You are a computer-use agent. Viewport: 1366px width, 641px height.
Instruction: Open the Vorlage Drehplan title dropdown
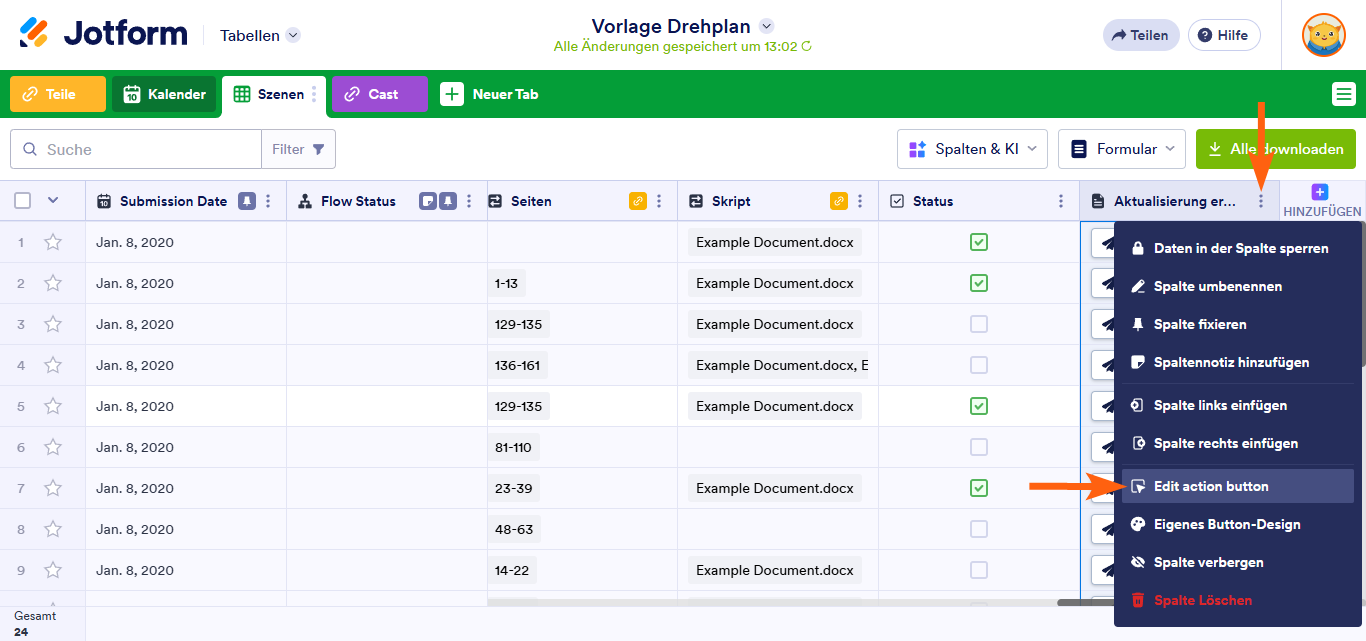coord(765,26)
